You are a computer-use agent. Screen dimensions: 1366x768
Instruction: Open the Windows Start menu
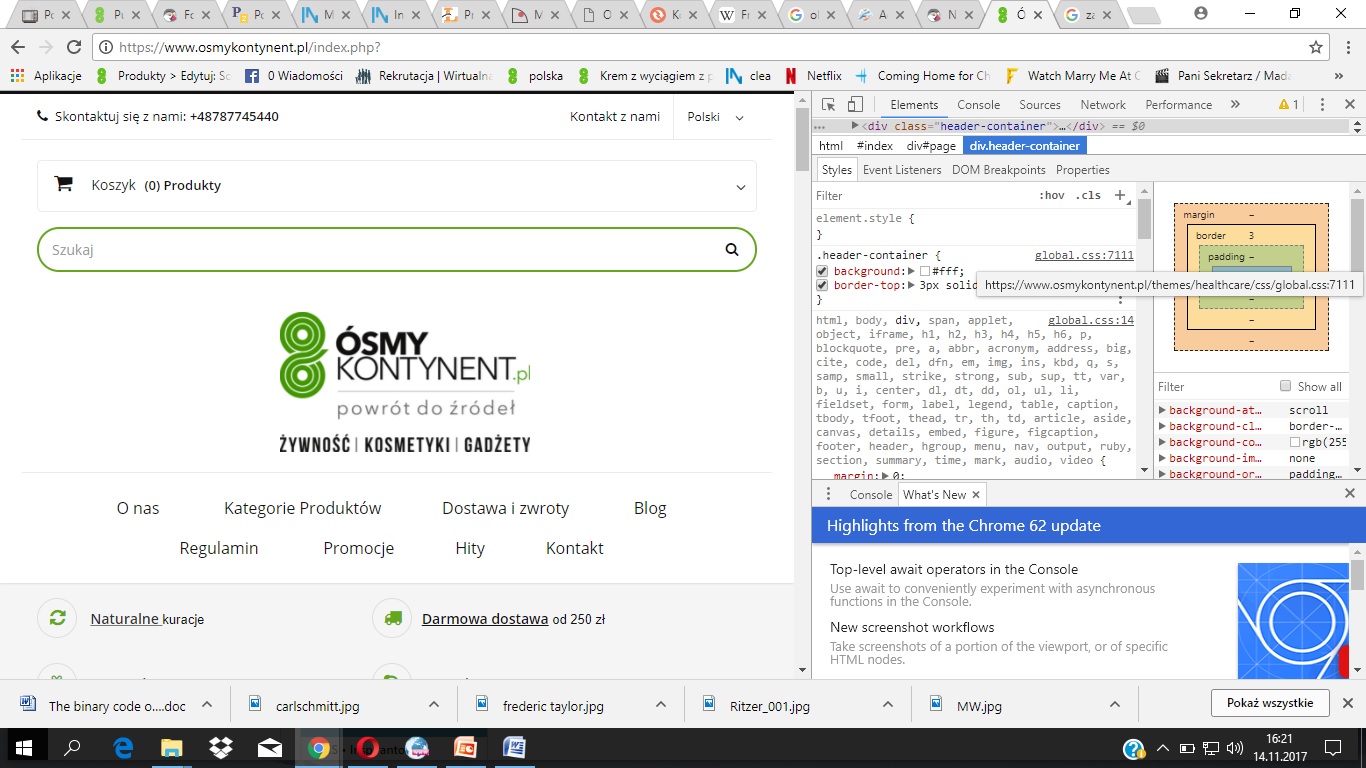23,748
